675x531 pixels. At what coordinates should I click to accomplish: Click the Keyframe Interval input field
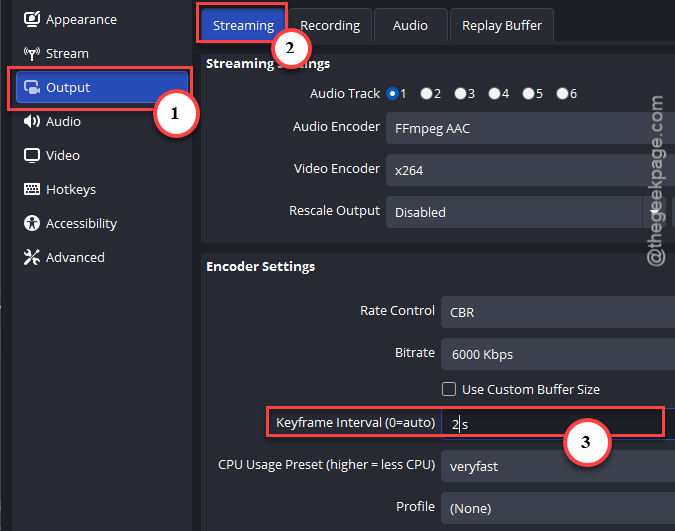pyautogui.click(x=558, y=423)
